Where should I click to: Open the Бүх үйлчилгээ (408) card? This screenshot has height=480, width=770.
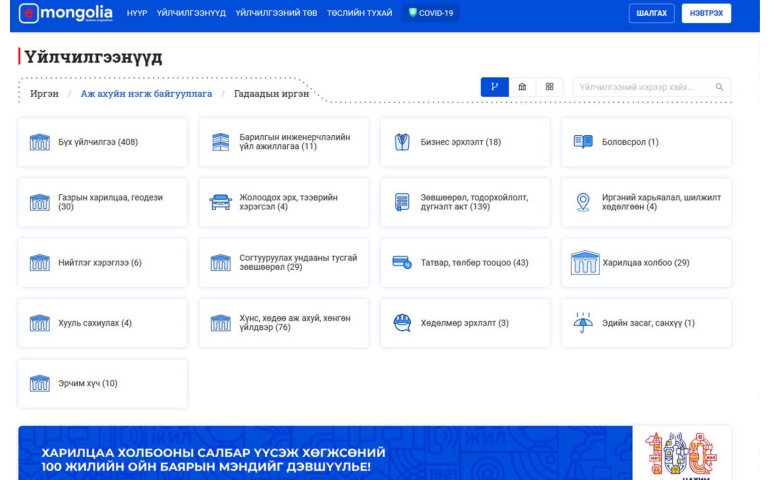[x=103, y=142]
